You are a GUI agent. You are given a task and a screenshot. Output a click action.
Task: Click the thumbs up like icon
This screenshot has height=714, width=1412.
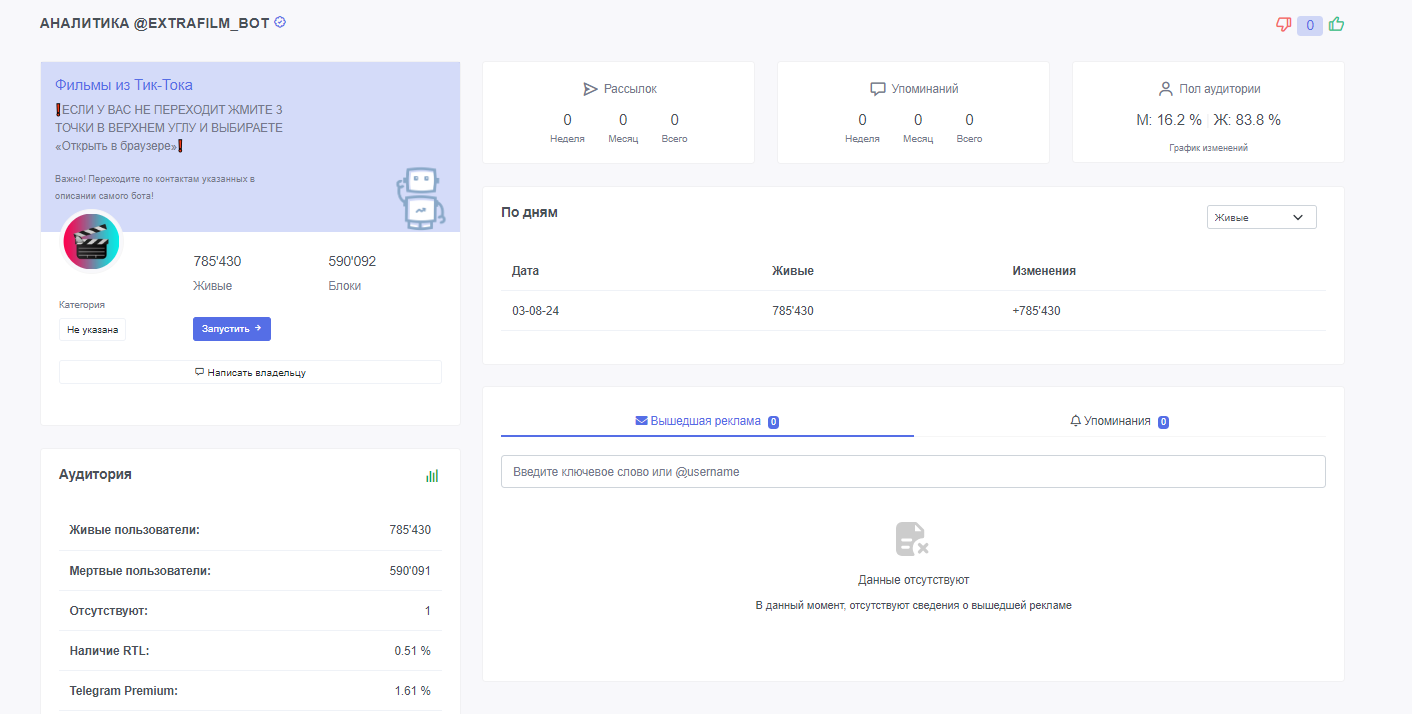[x=1336, y=25]
